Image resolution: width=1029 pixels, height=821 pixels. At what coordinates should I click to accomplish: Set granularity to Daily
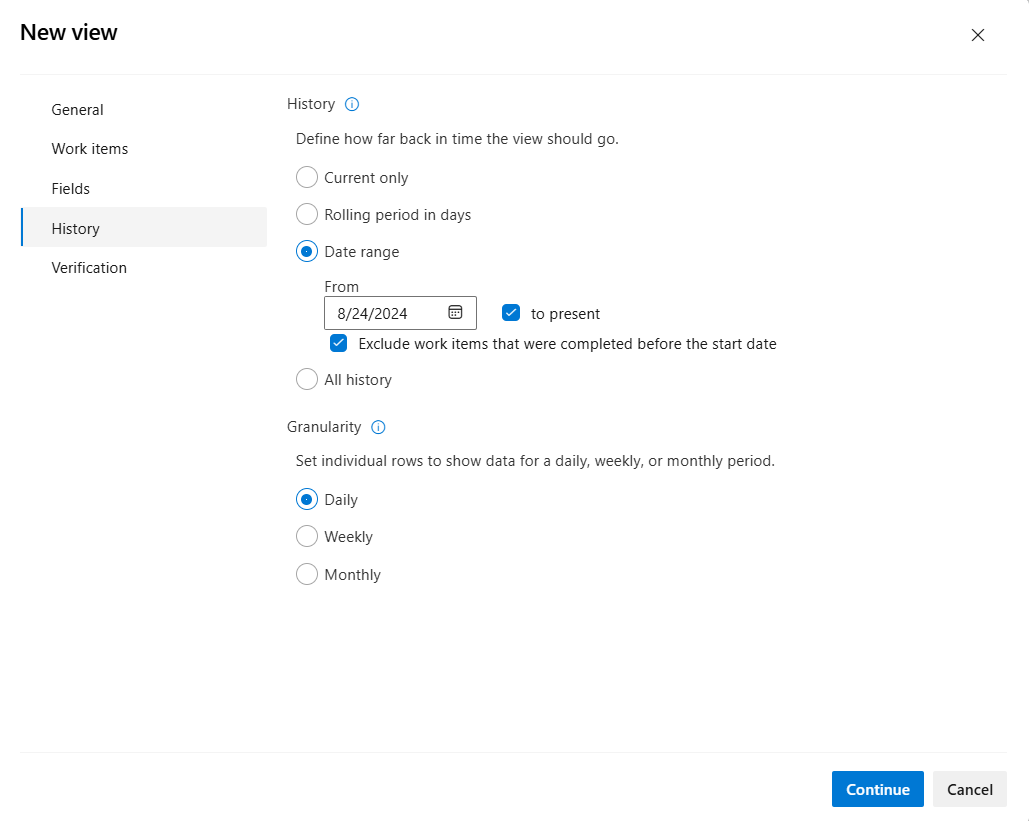(307, 499)
